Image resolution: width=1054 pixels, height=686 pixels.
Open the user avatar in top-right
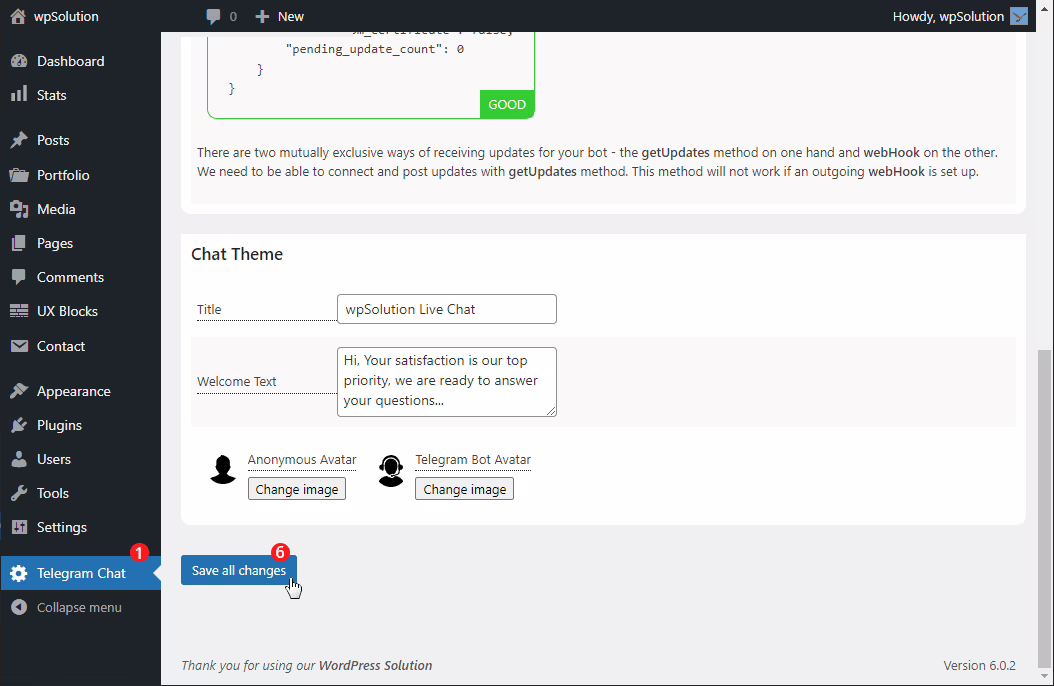point(1019,16)
